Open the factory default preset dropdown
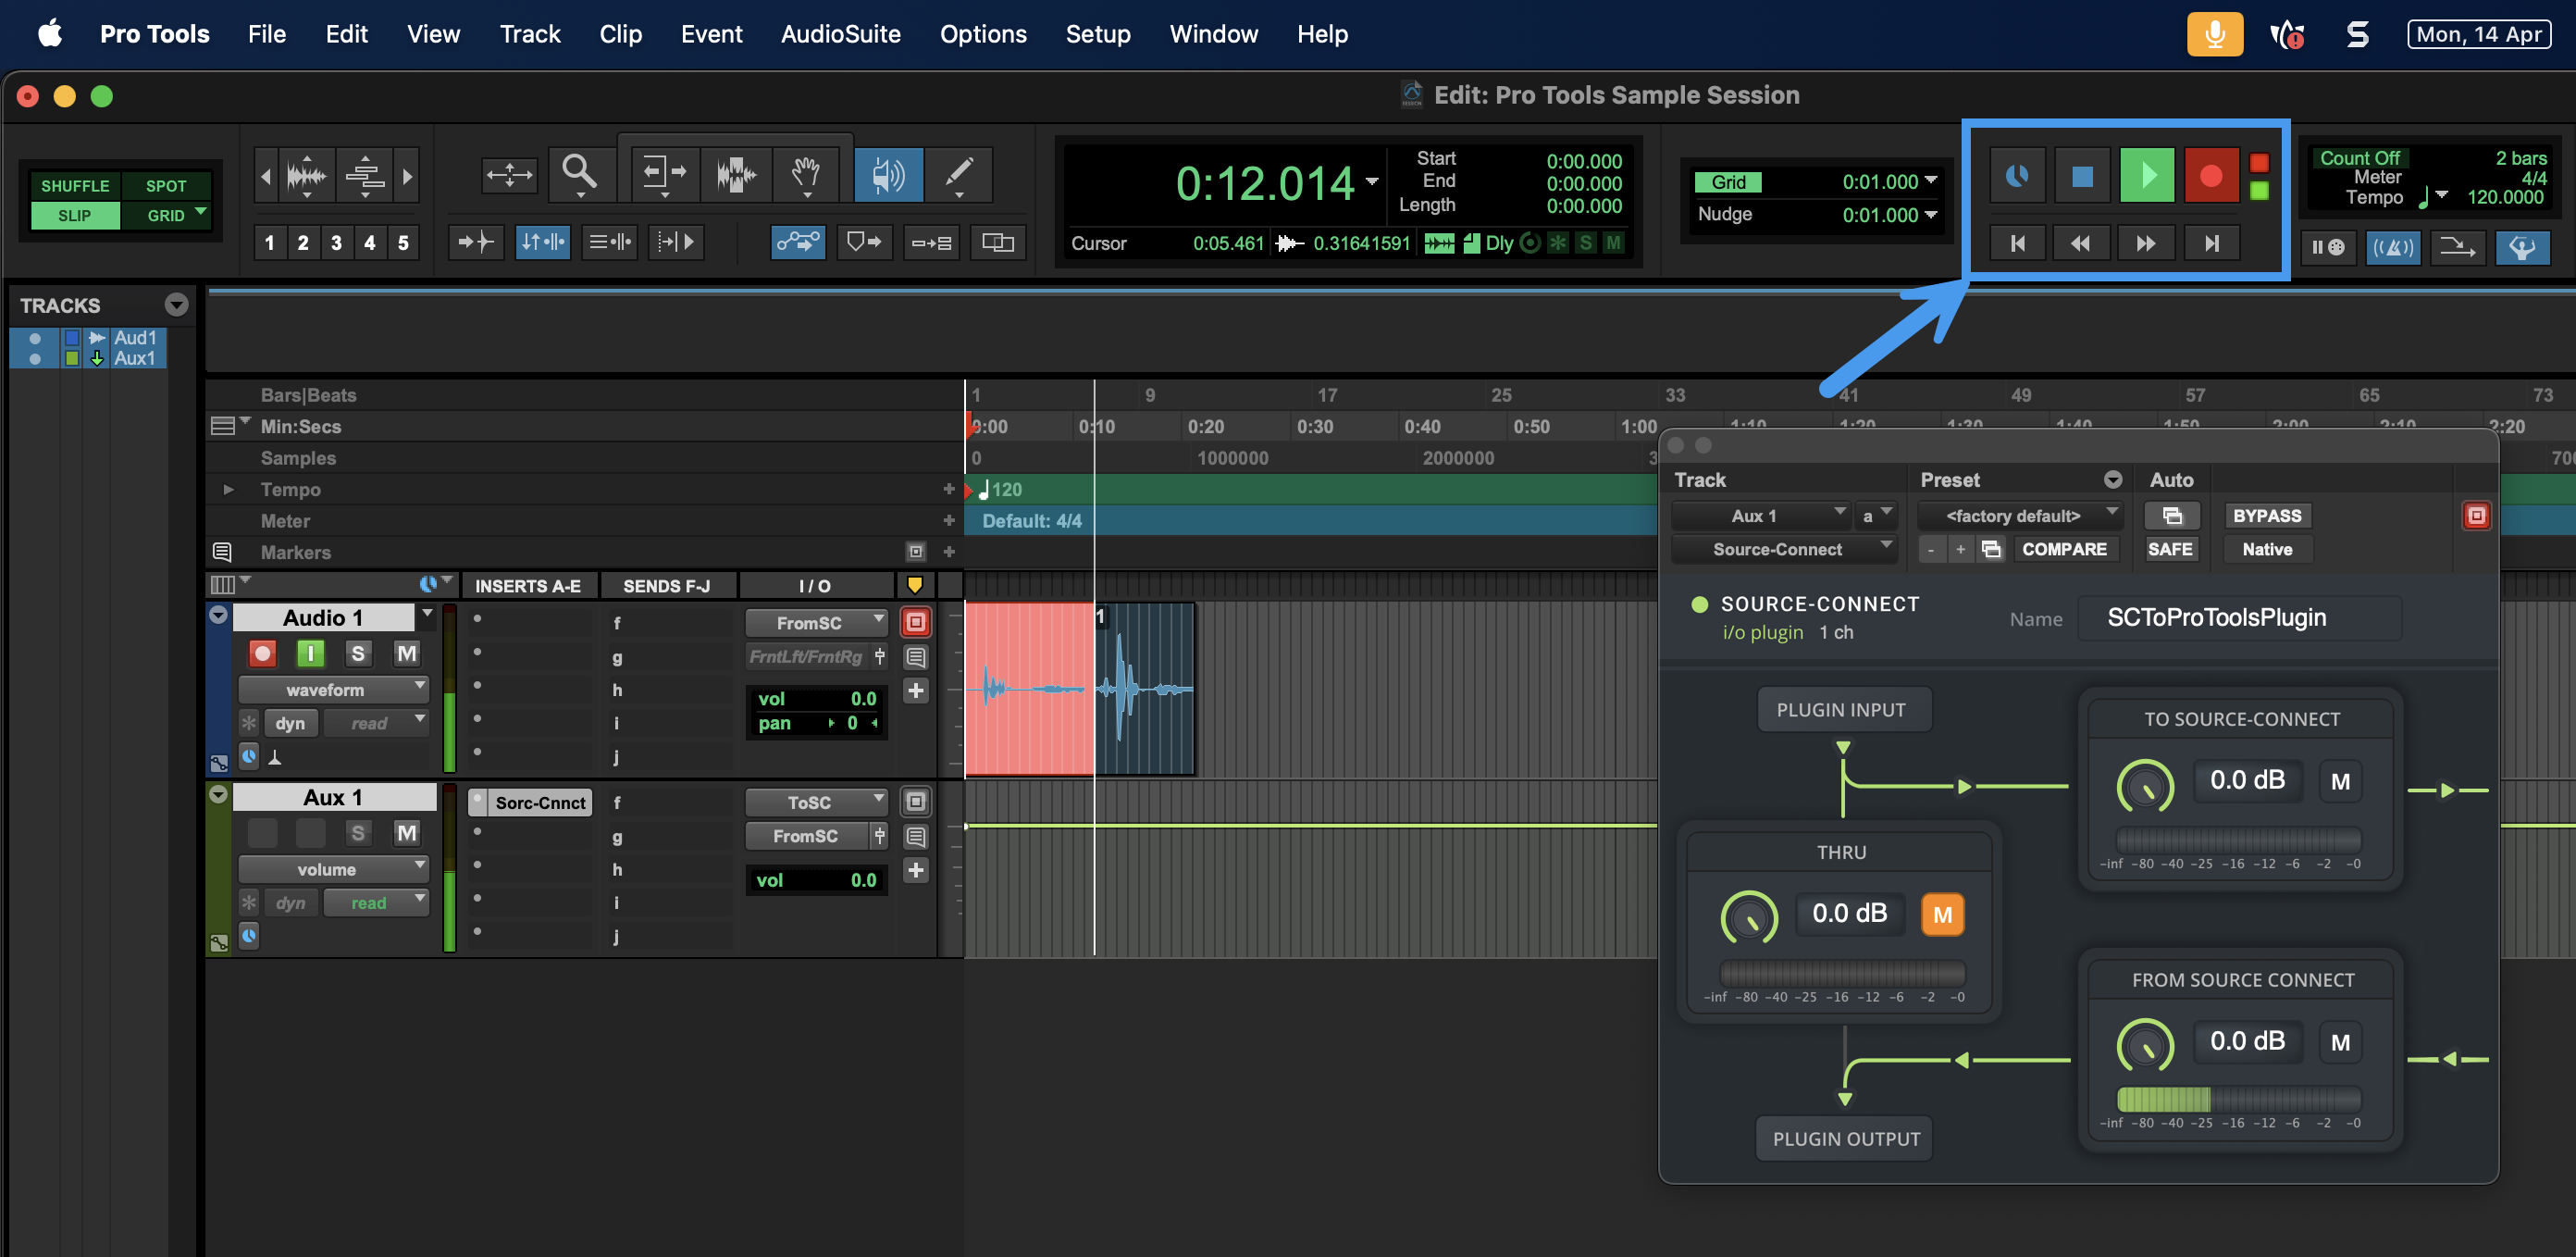 [x=2019, y=516]
